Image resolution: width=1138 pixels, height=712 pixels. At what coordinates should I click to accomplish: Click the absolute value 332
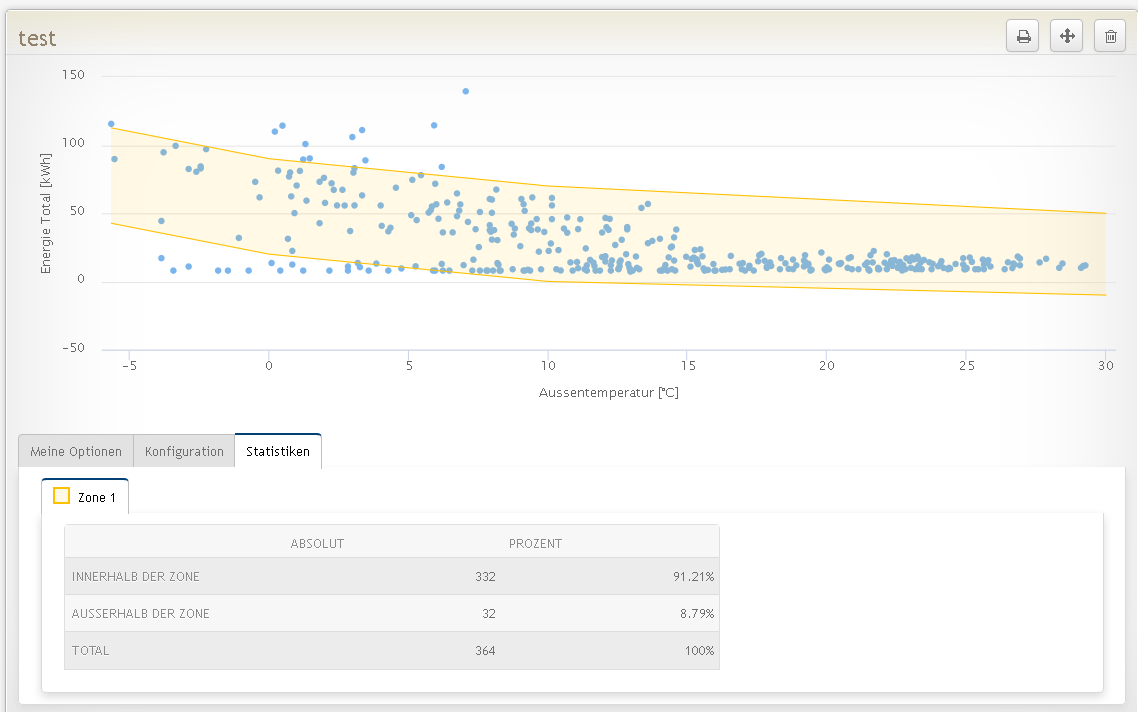pos(486,577)
